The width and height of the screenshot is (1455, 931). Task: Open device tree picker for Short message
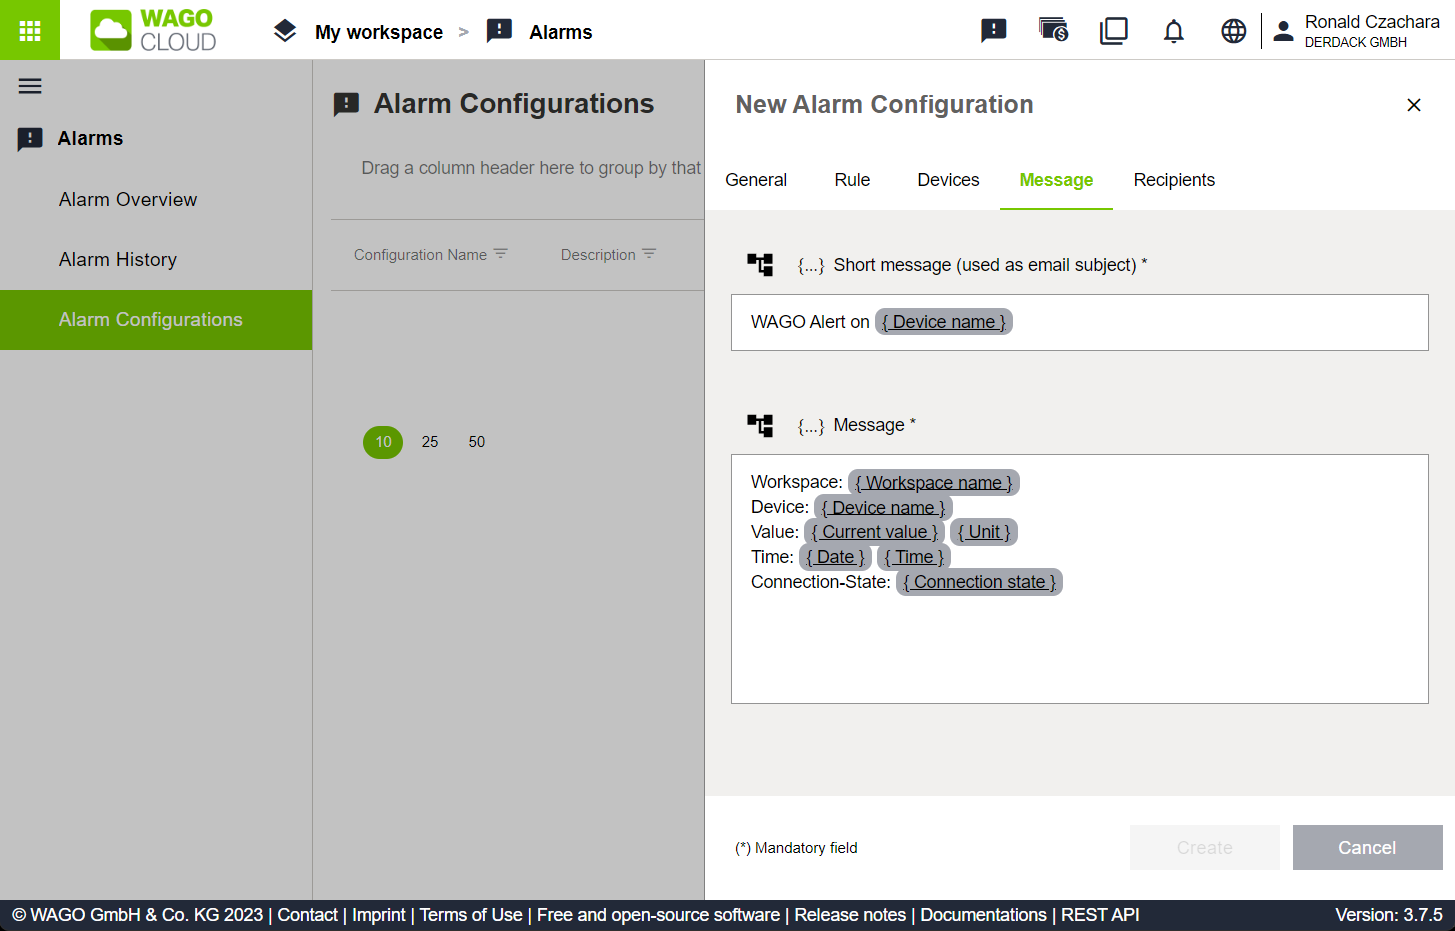tap(760, 264)
